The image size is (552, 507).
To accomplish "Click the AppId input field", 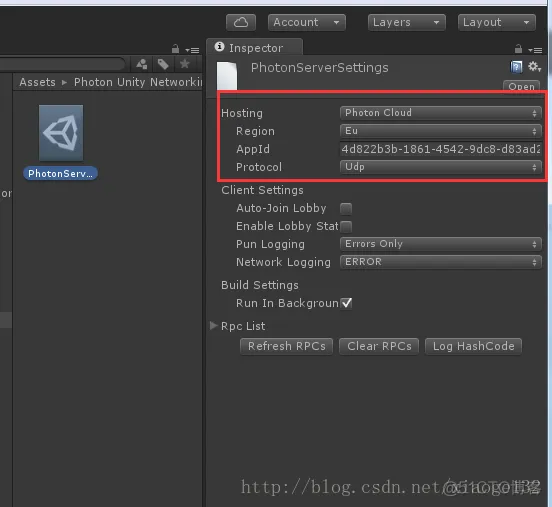I will (x=440, y=149).
